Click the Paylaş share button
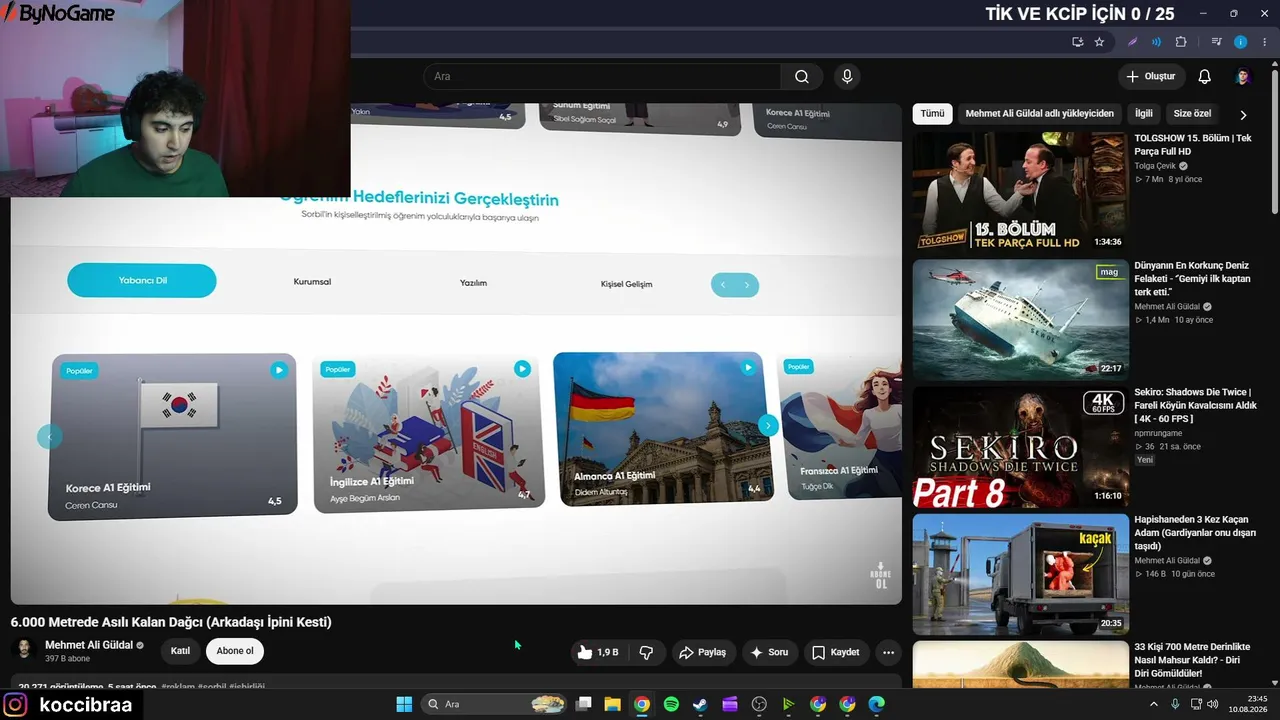 pos(703,652)
